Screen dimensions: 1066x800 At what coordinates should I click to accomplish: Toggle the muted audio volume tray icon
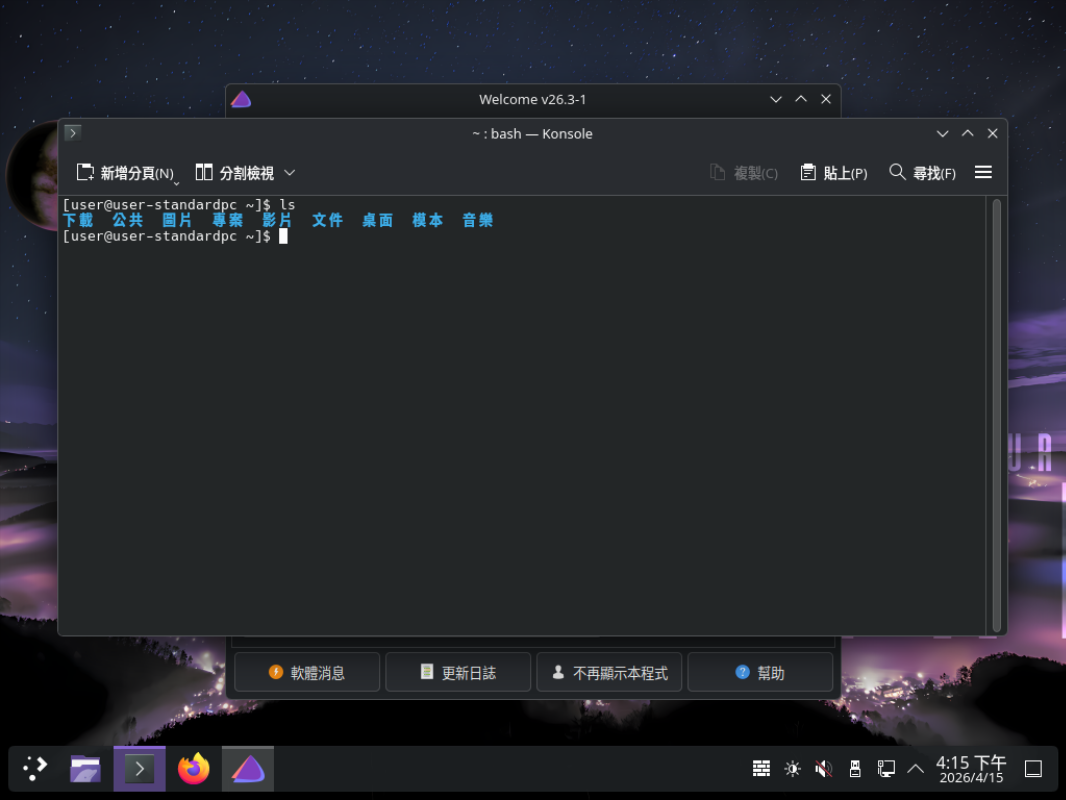(x=823, y=769)
